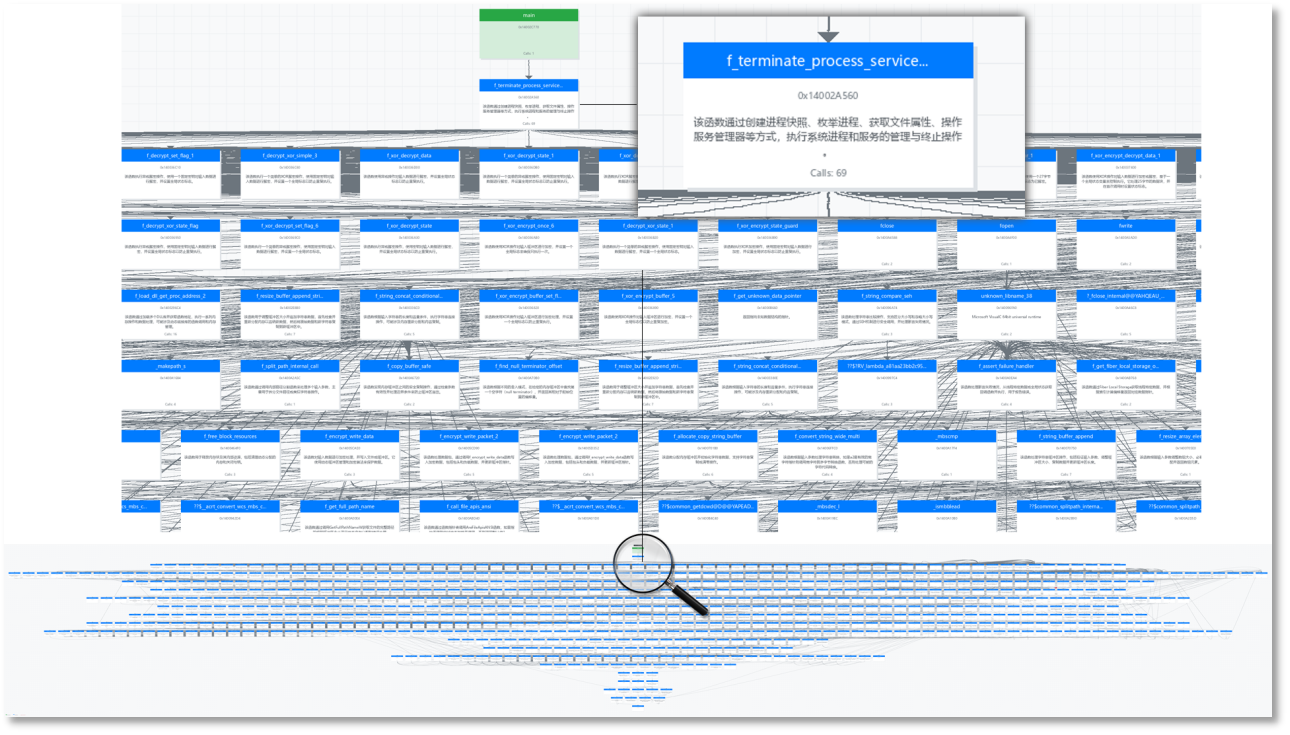Viewport: 1290px width, 735px height.
Task: Click the f_terminate_process_service node below main
Action: click(x=527, y=85)
